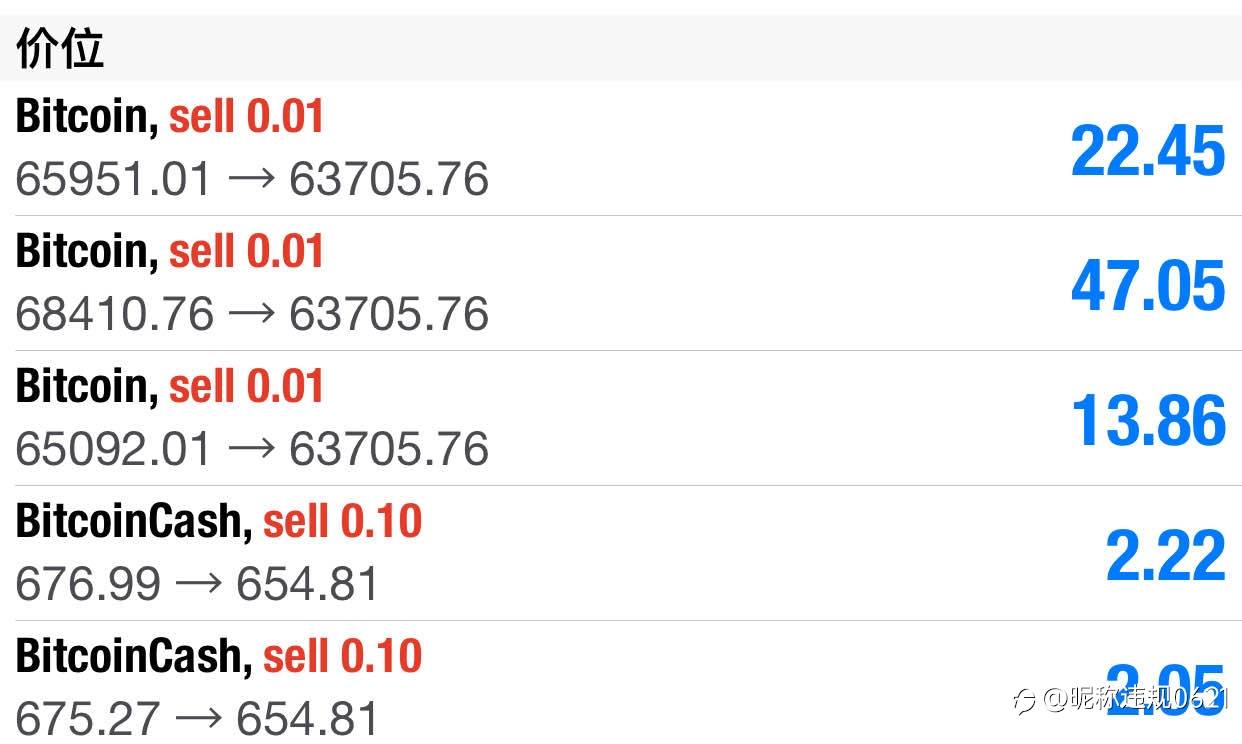Tap the partially hidden 2.05 profit value
The width and height of the screenshot is (1242, 744).
click(1165, 689)
